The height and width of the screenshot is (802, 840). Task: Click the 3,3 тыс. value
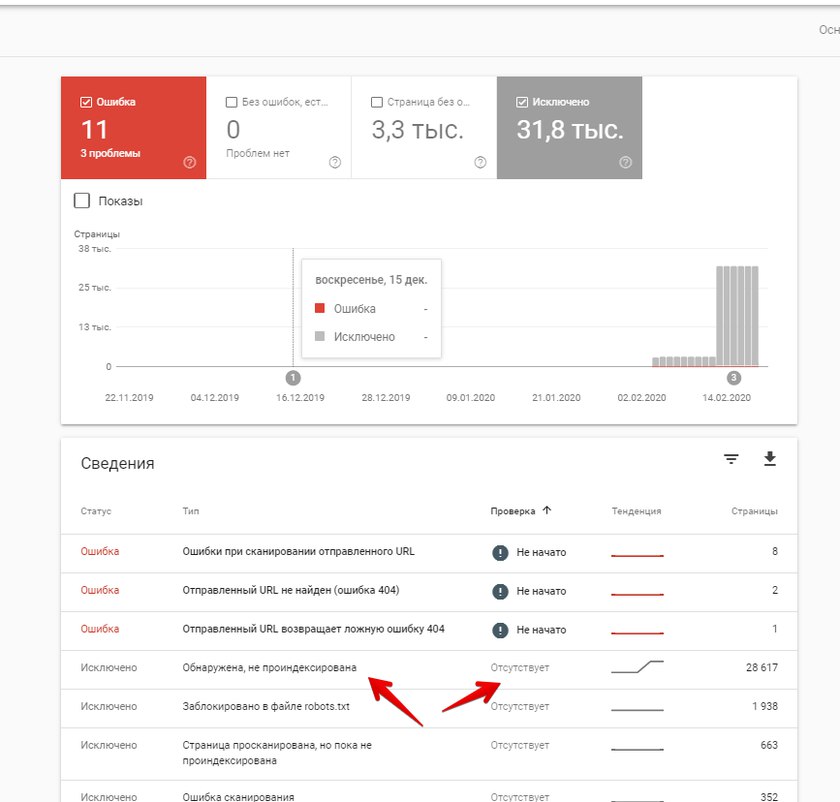tap(417, 130)
